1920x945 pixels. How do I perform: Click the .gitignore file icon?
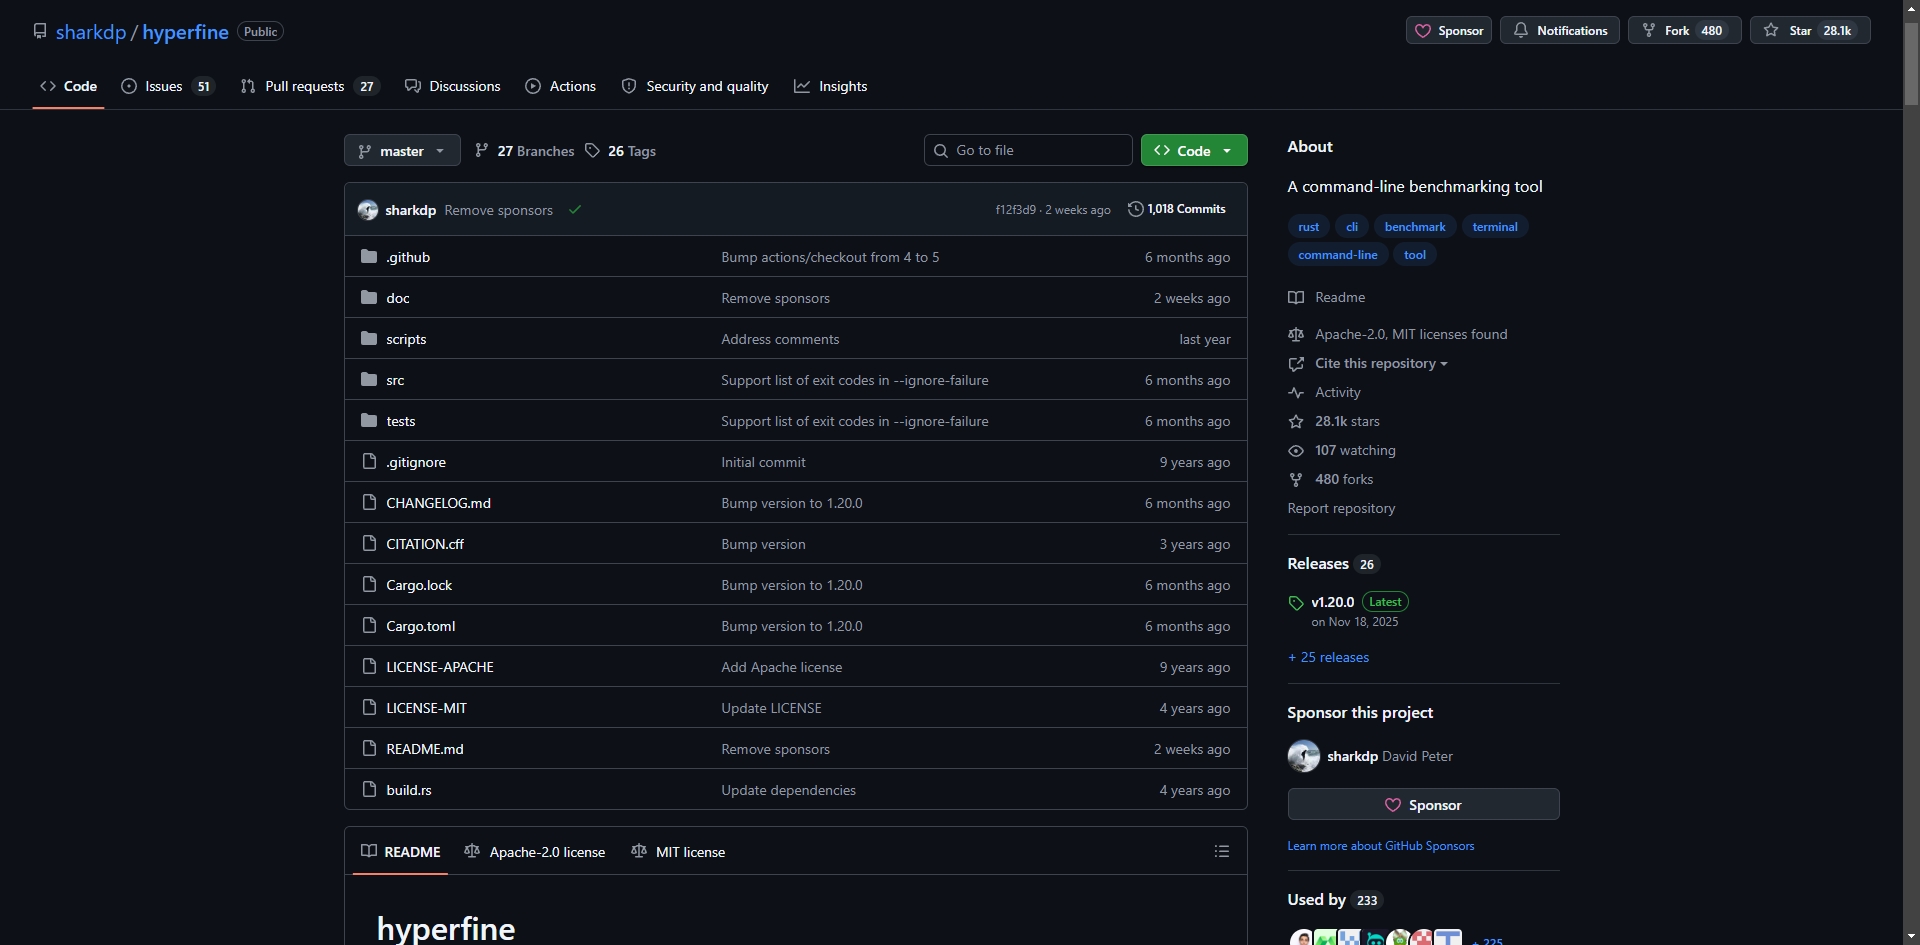369,462
